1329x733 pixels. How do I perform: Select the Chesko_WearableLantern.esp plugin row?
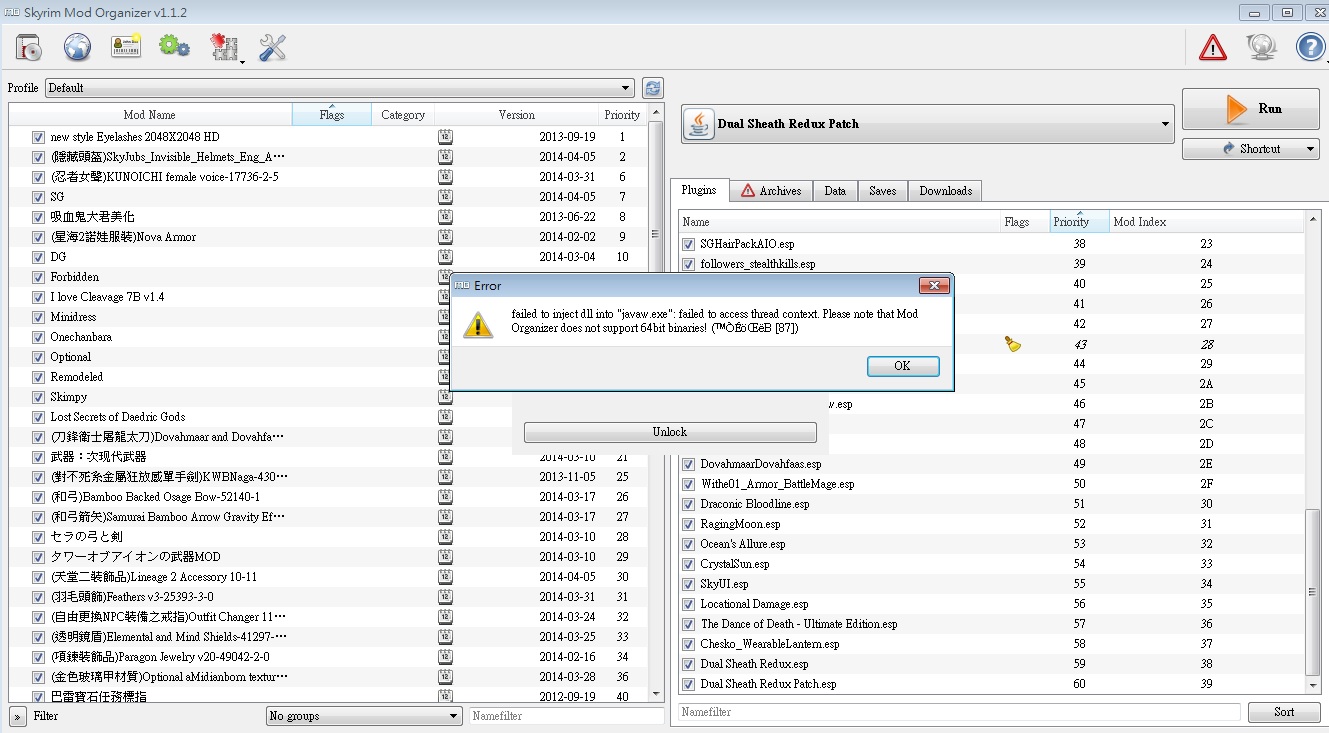pos(991,644)
